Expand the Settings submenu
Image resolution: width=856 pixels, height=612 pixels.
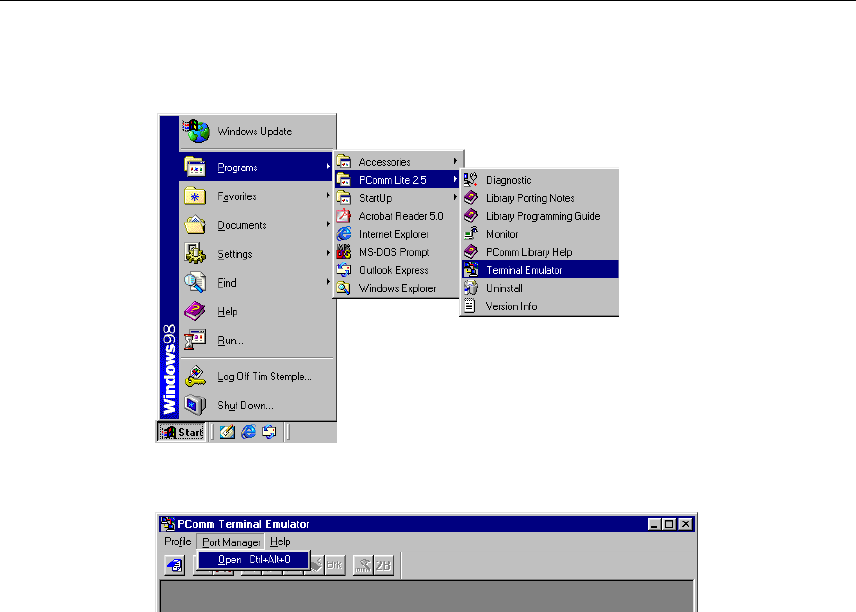coord(257,254)
